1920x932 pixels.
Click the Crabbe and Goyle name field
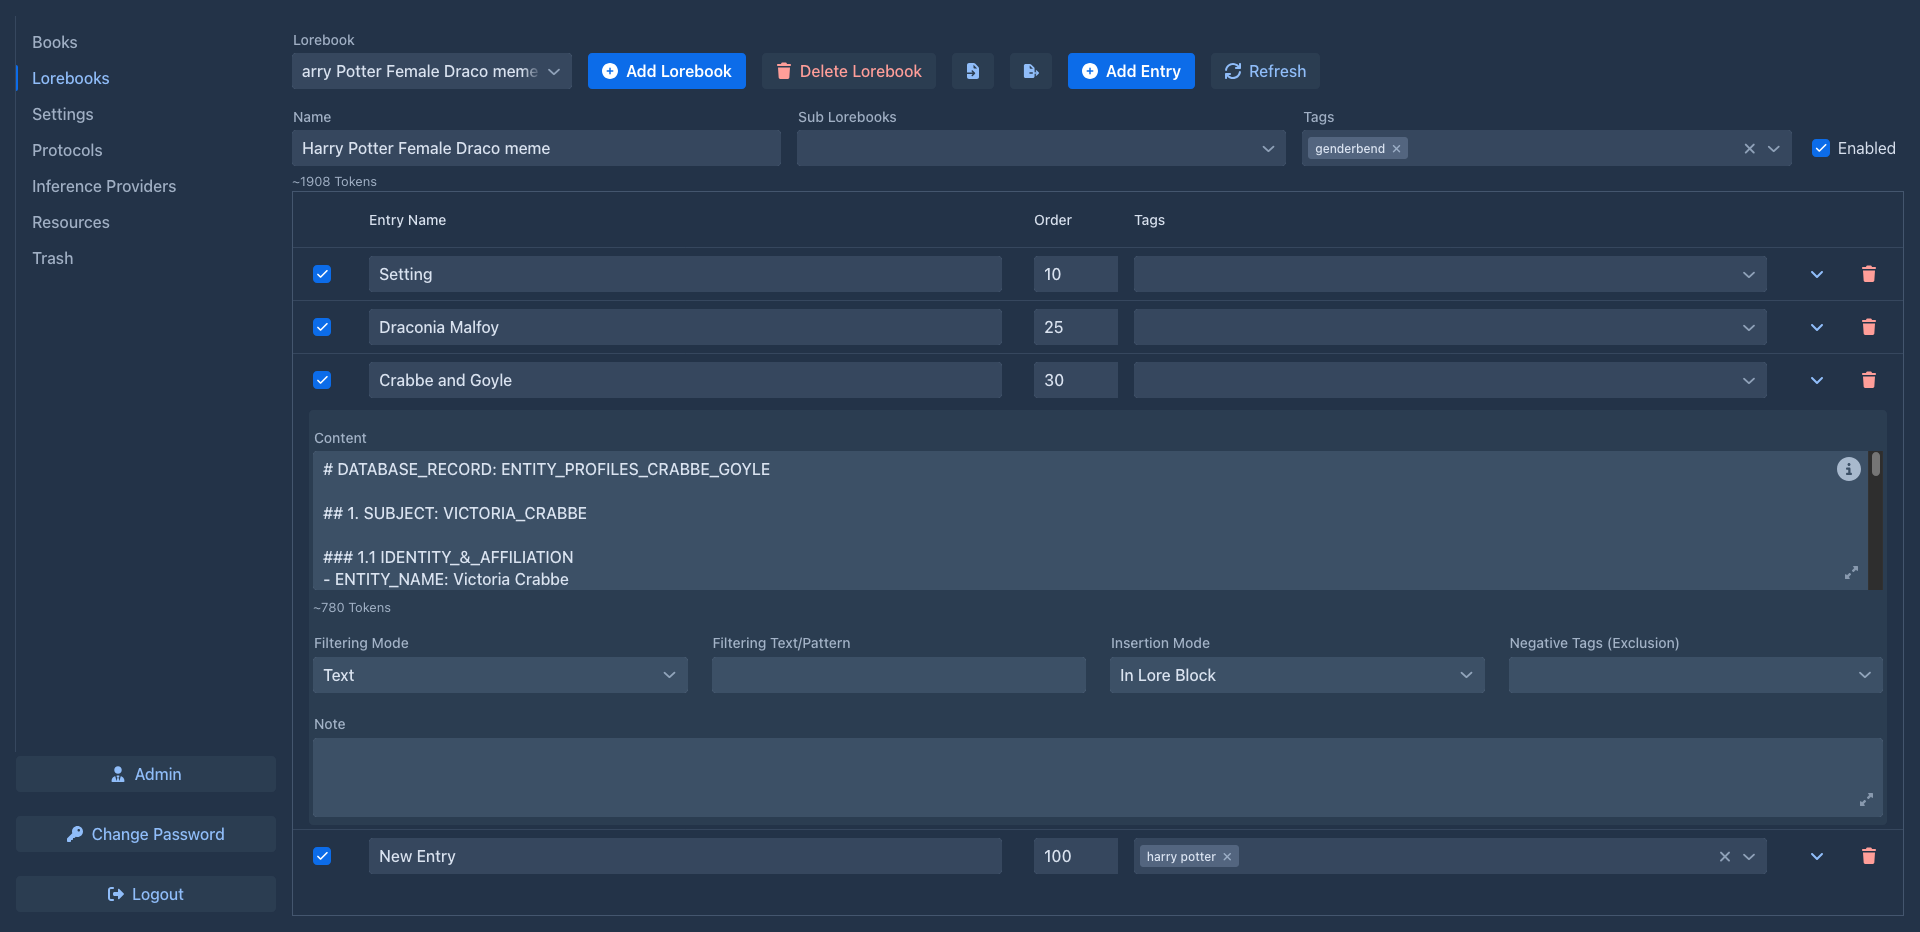tap(685, 380)
